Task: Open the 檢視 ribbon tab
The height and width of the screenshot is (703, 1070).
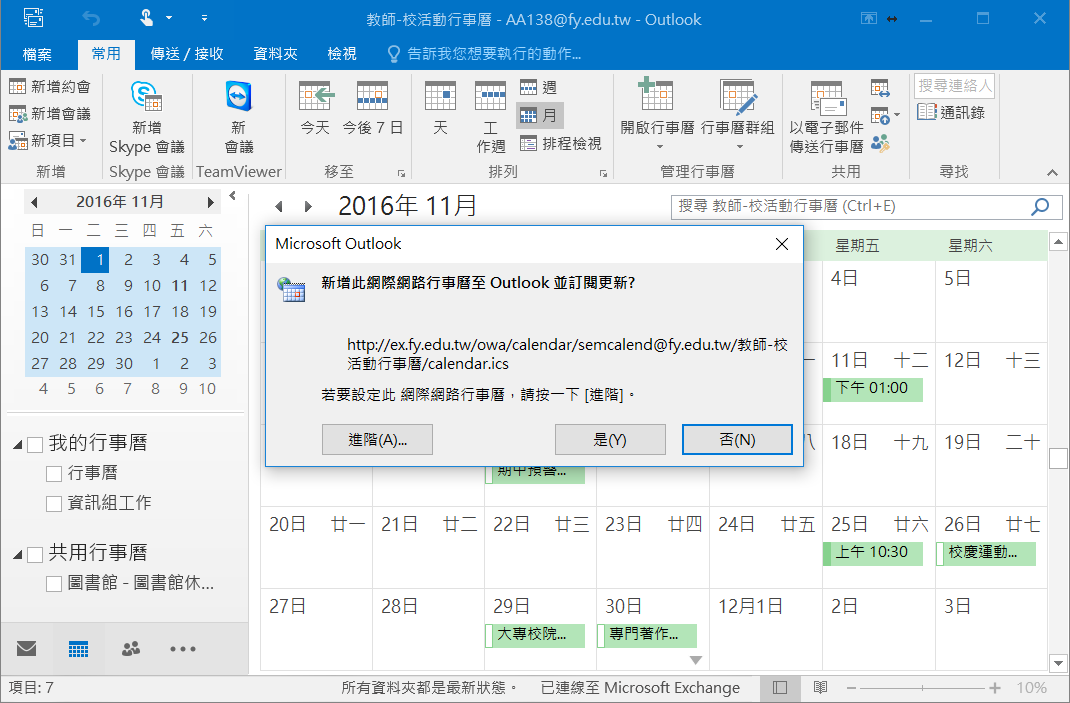Action: pyautogui.click(x=342, y=54)
